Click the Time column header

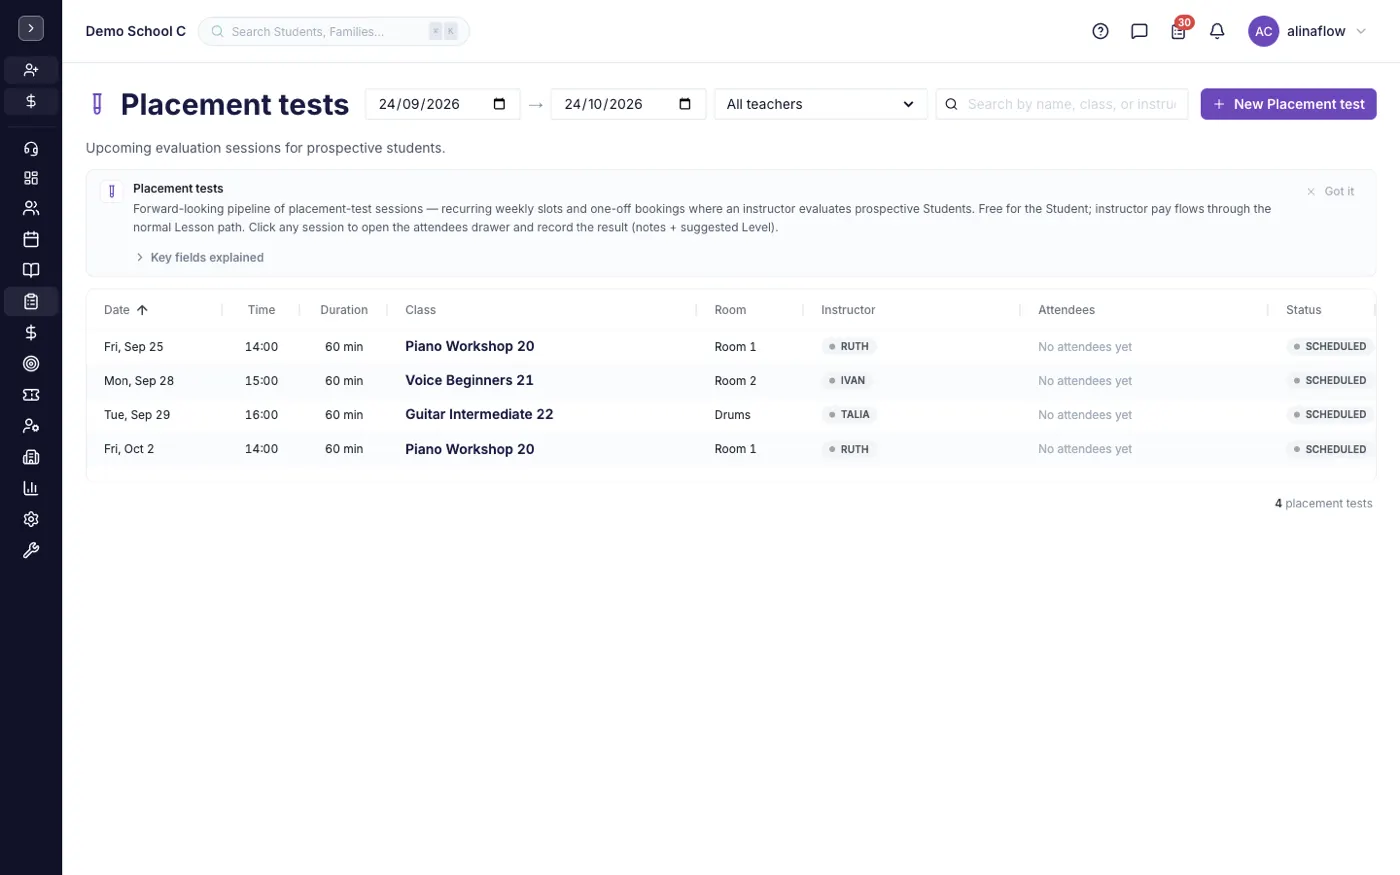point(261,310)
